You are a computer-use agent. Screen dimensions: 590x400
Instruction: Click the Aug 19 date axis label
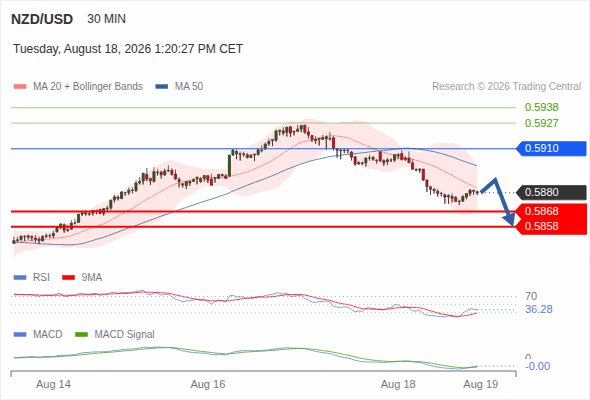click(x=481, y=385)
